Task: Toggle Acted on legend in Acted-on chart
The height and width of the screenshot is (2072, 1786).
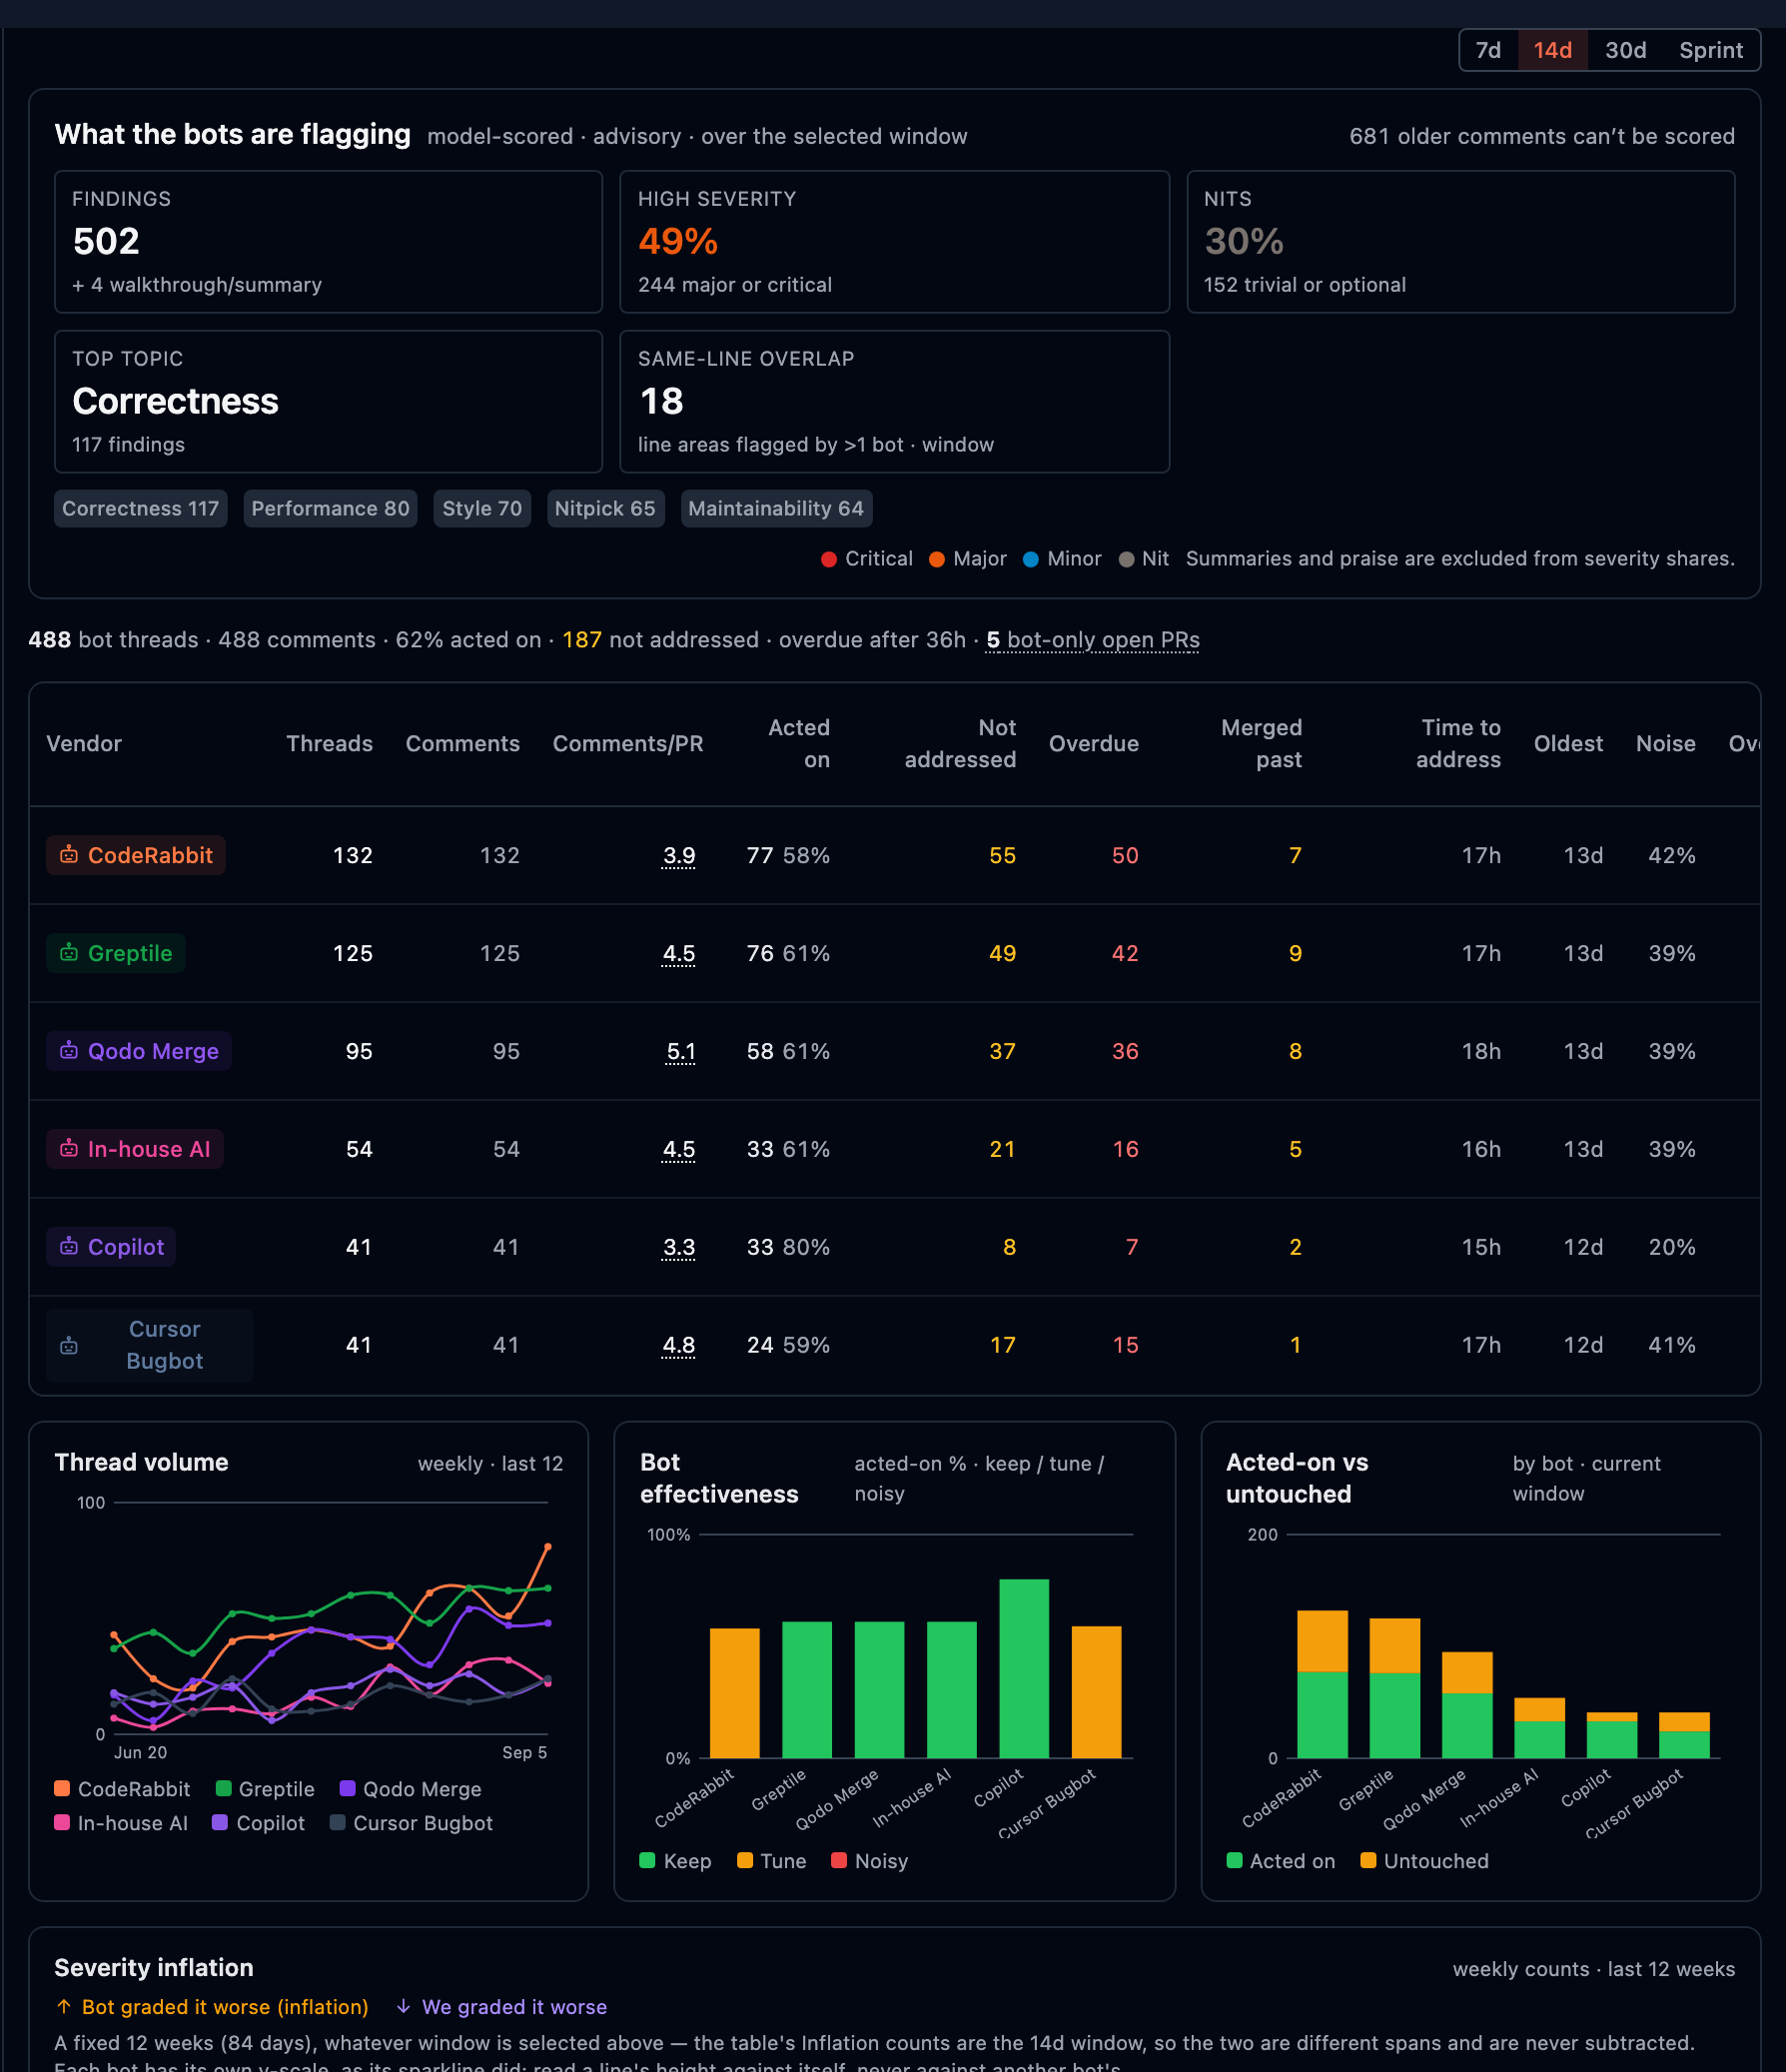Action: (1280, 1861)
